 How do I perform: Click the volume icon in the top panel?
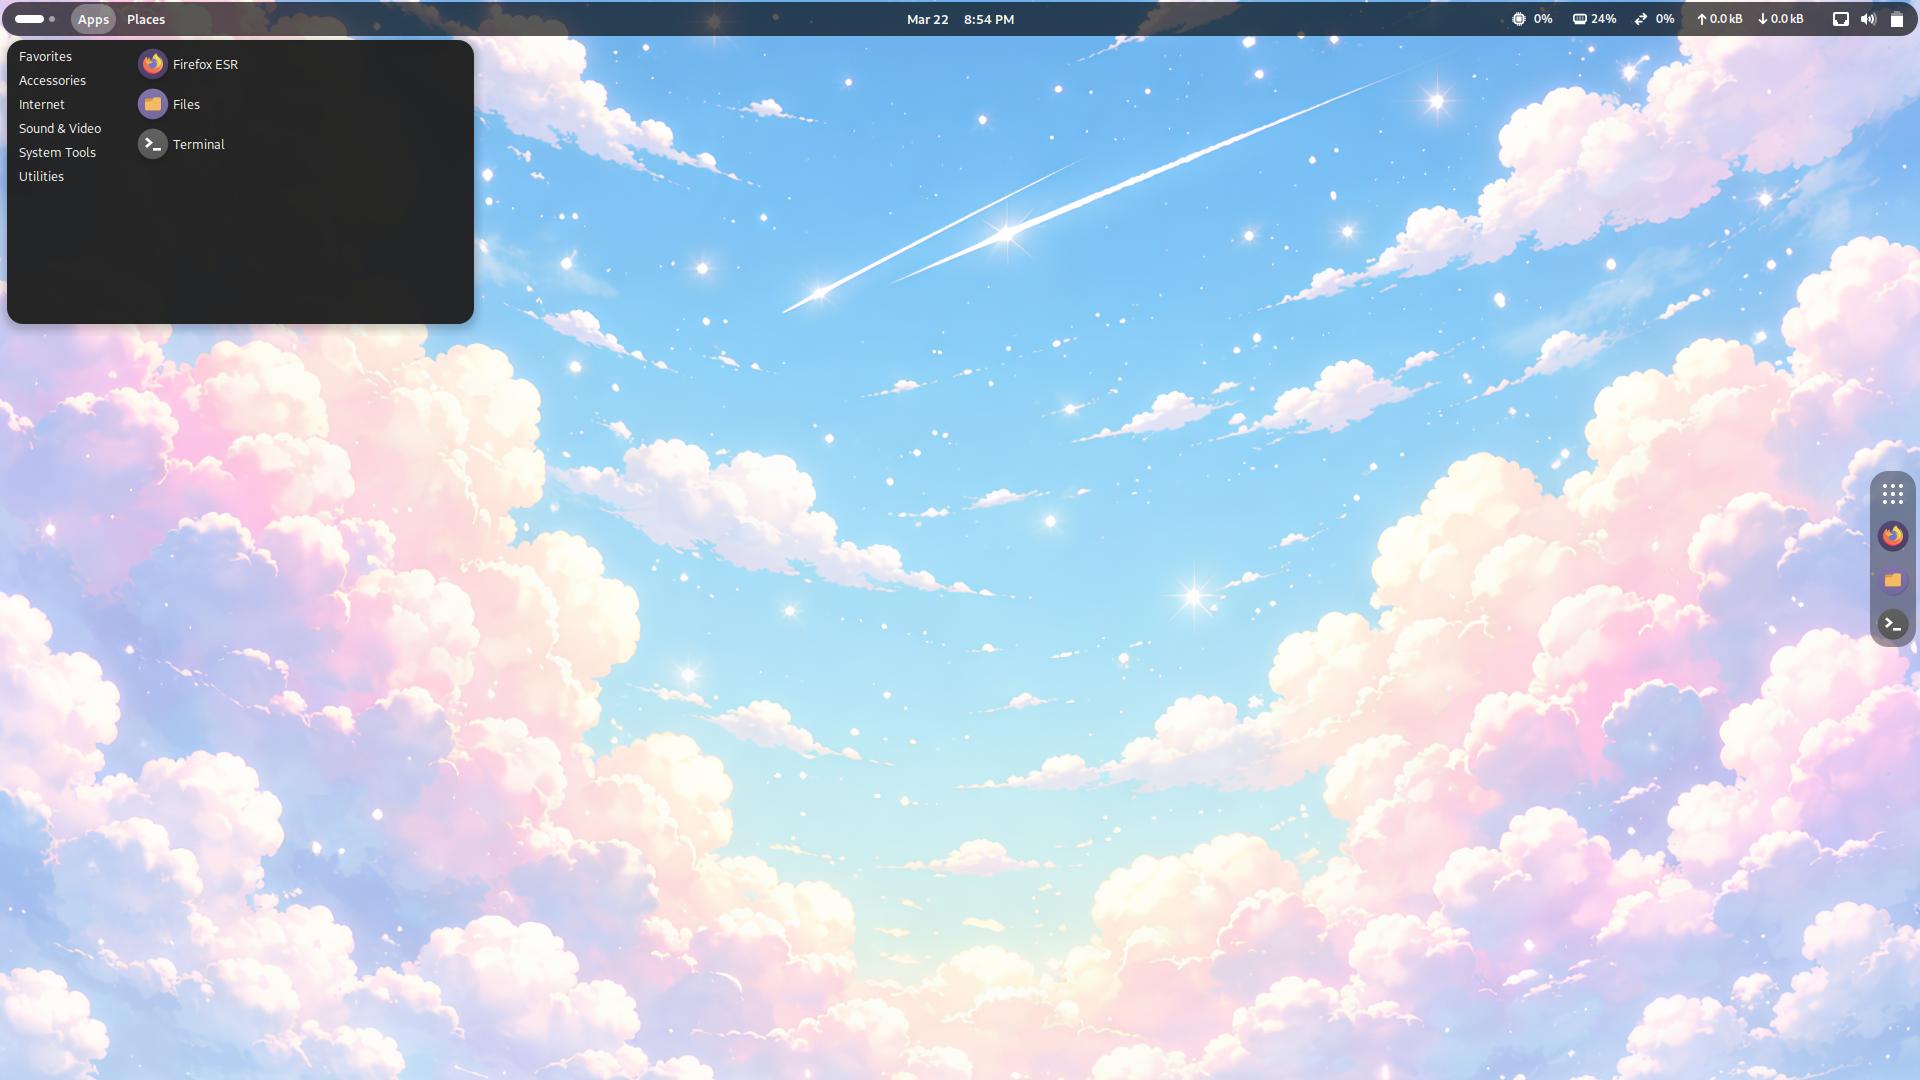click(x=1869, y=18)
